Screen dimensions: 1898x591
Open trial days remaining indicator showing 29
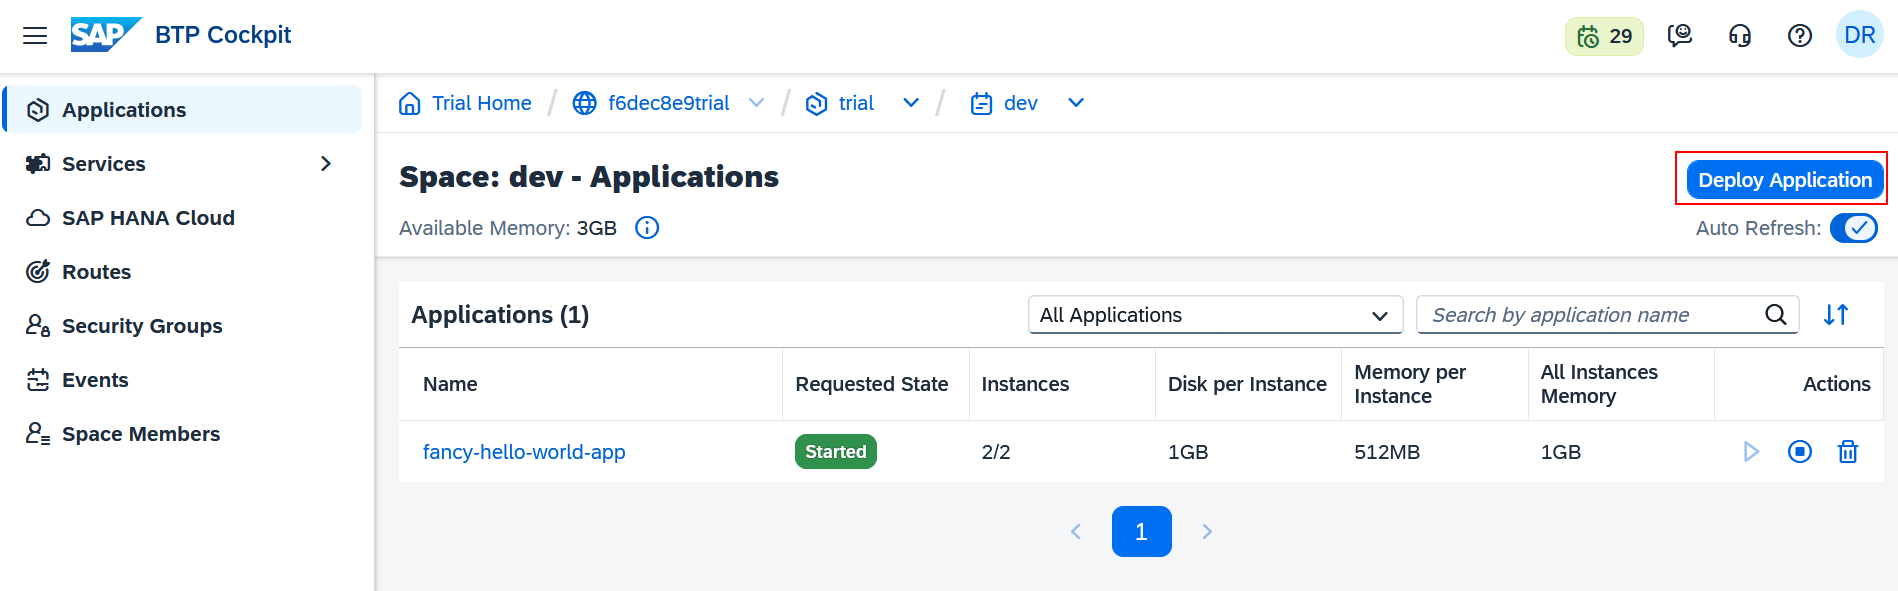[1604, 37]
